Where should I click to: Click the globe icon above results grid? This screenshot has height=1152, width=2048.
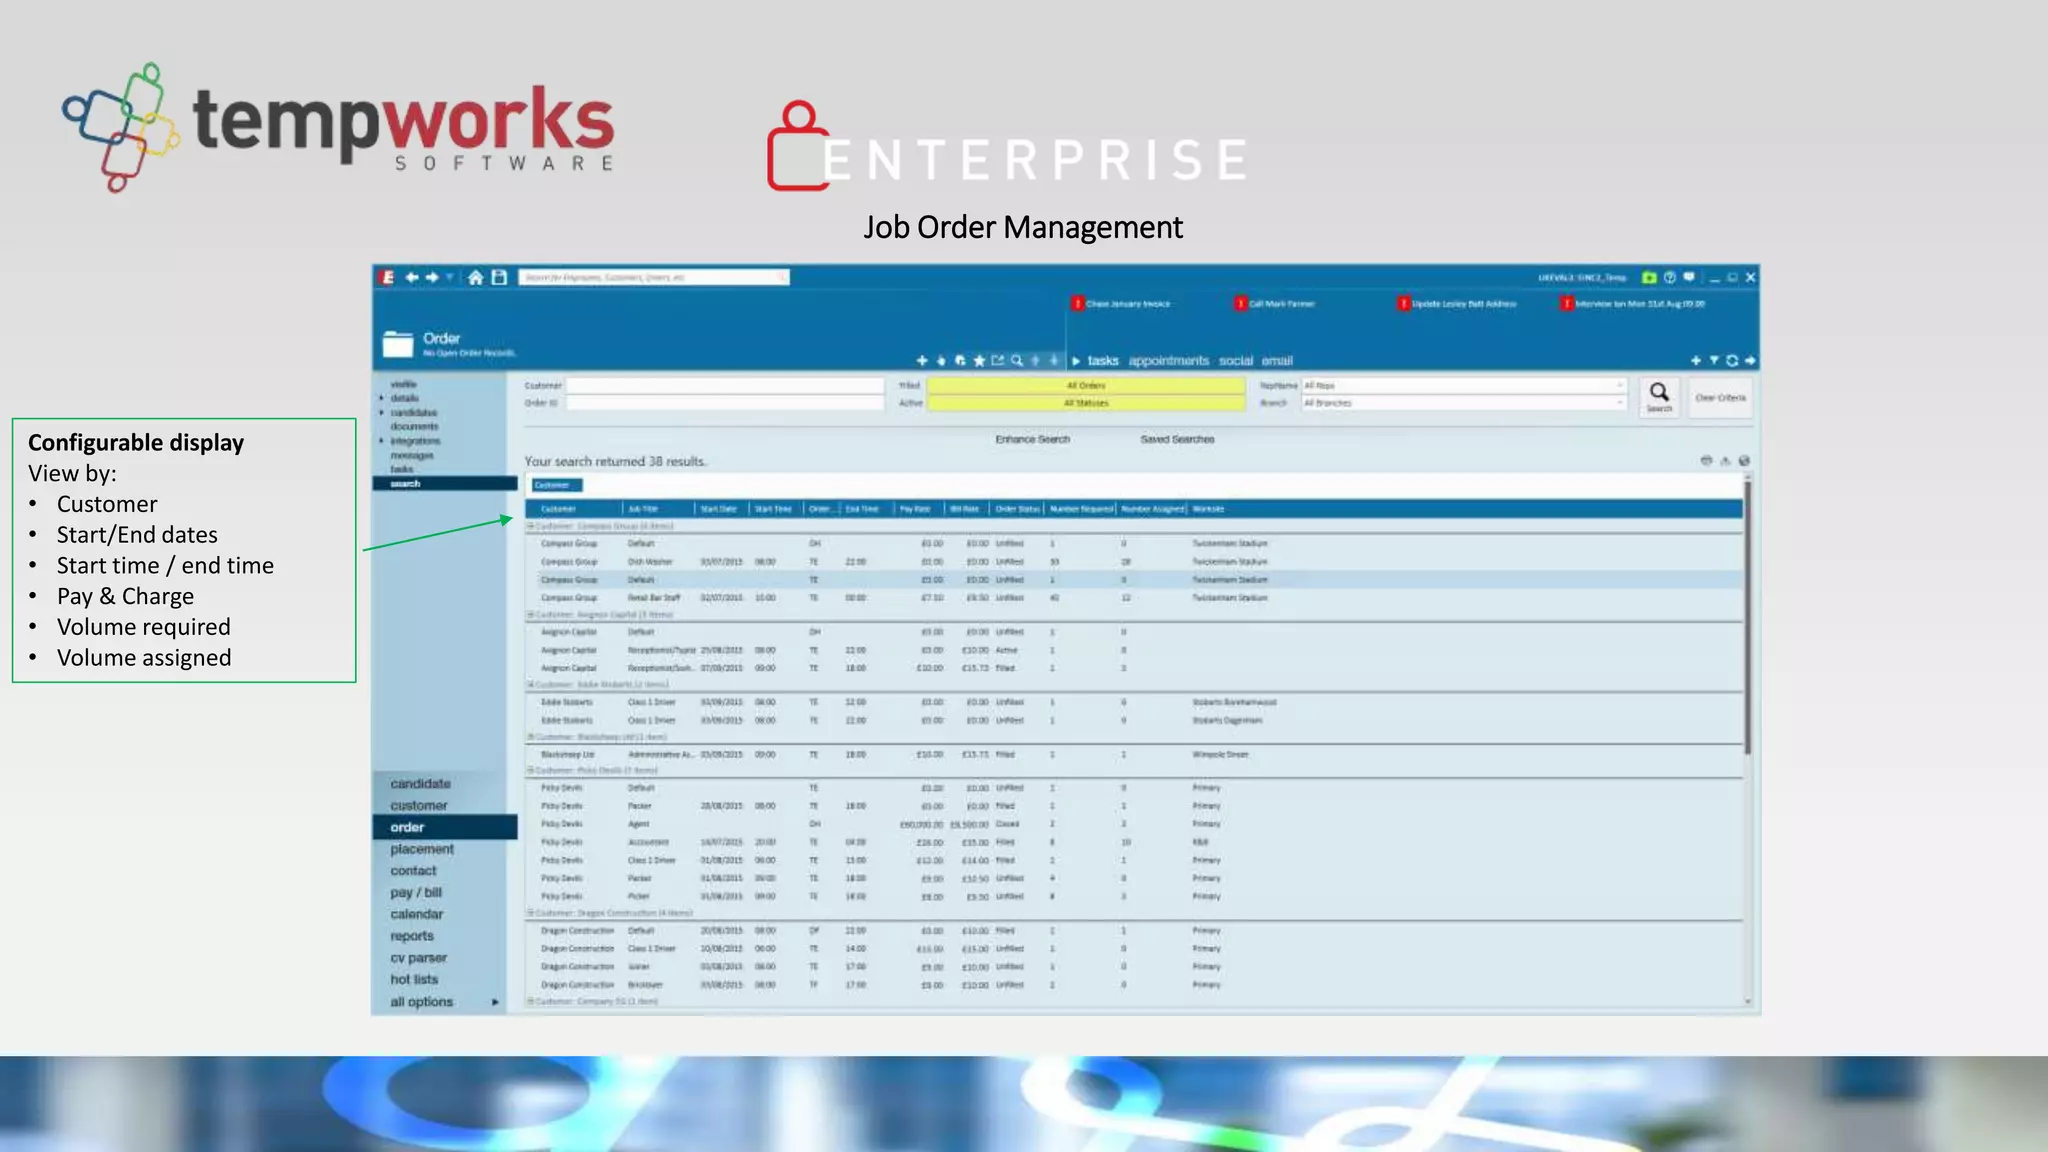1744,461
